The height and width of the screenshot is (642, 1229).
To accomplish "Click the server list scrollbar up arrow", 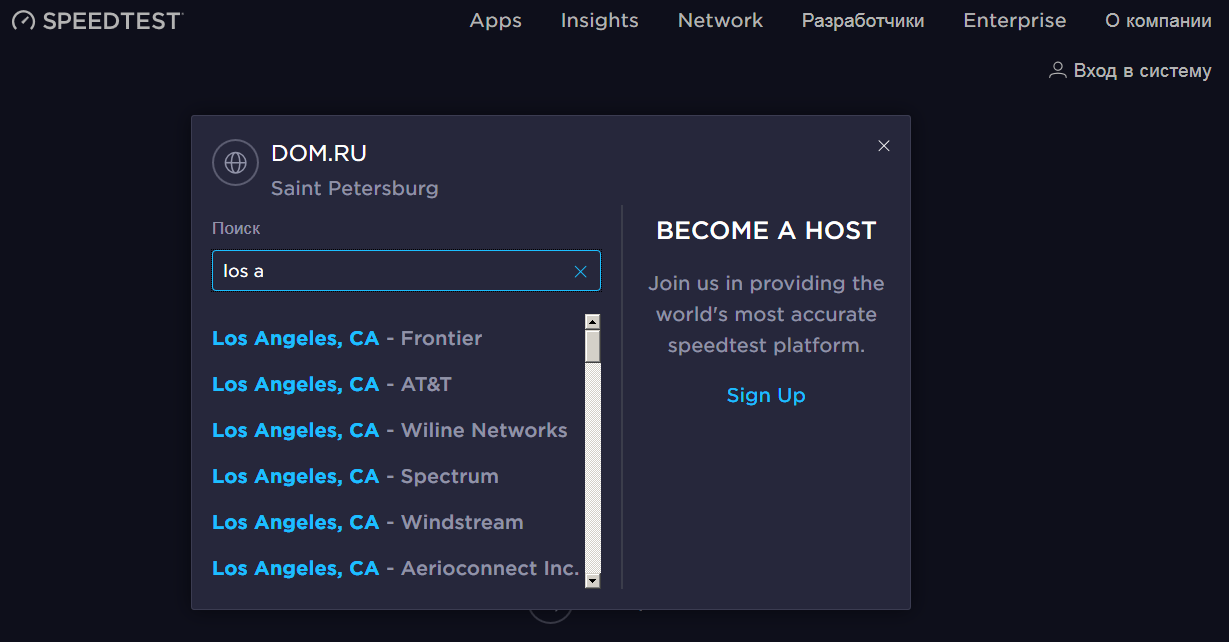I will tap(593, 322).
